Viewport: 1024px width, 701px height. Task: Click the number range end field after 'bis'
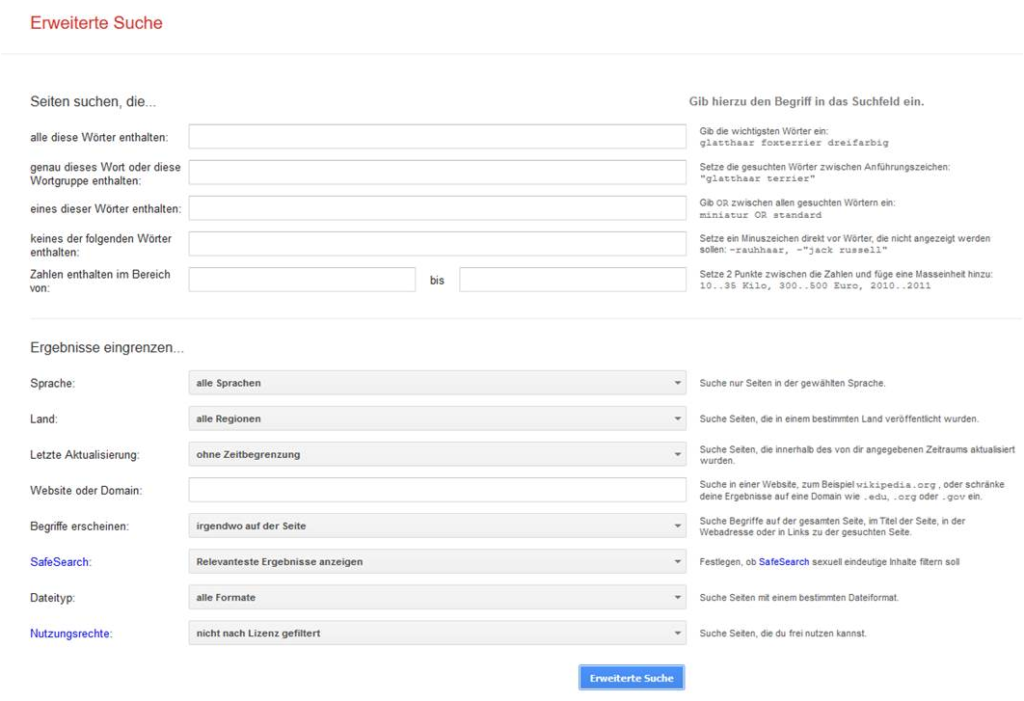coord(572,280)
